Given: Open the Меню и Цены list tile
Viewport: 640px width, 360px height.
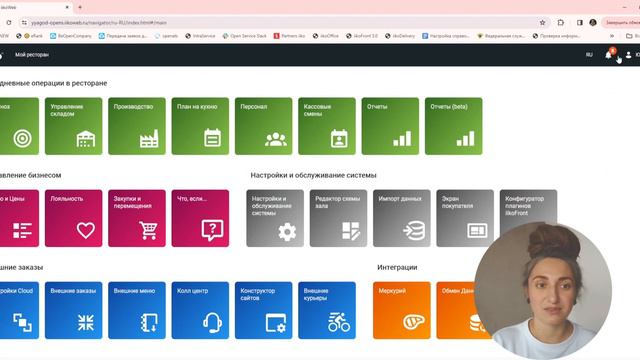Looking at the screenshot, I should click(x=19, y=218).
